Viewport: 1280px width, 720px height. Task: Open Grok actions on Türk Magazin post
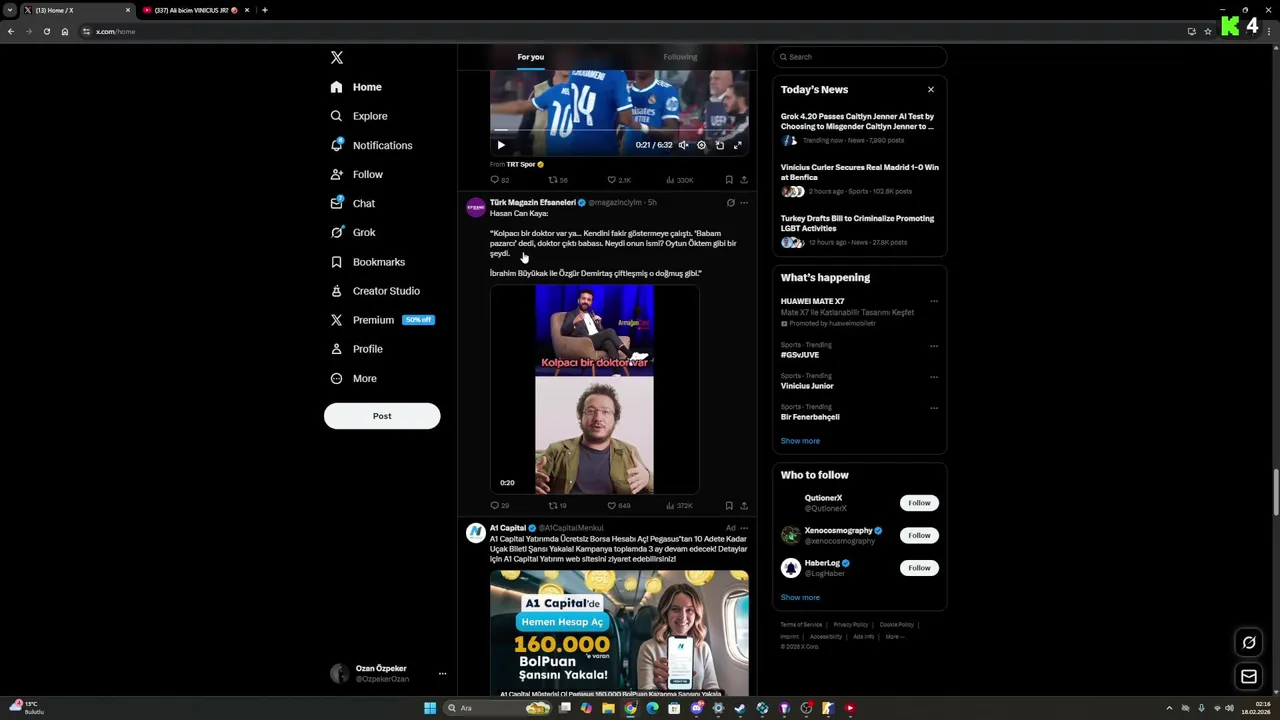click(x=730, y=203)
